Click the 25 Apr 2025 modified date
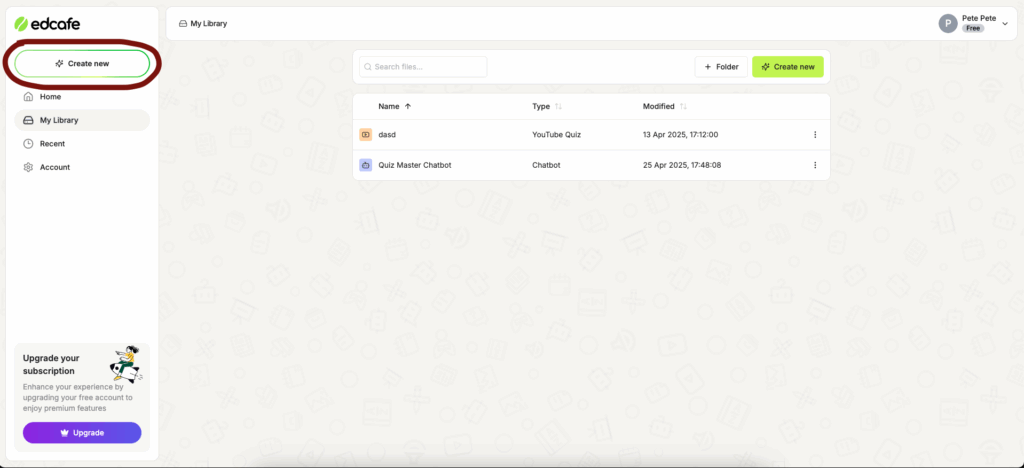The image size is (1024, 468). coord(682,165)
